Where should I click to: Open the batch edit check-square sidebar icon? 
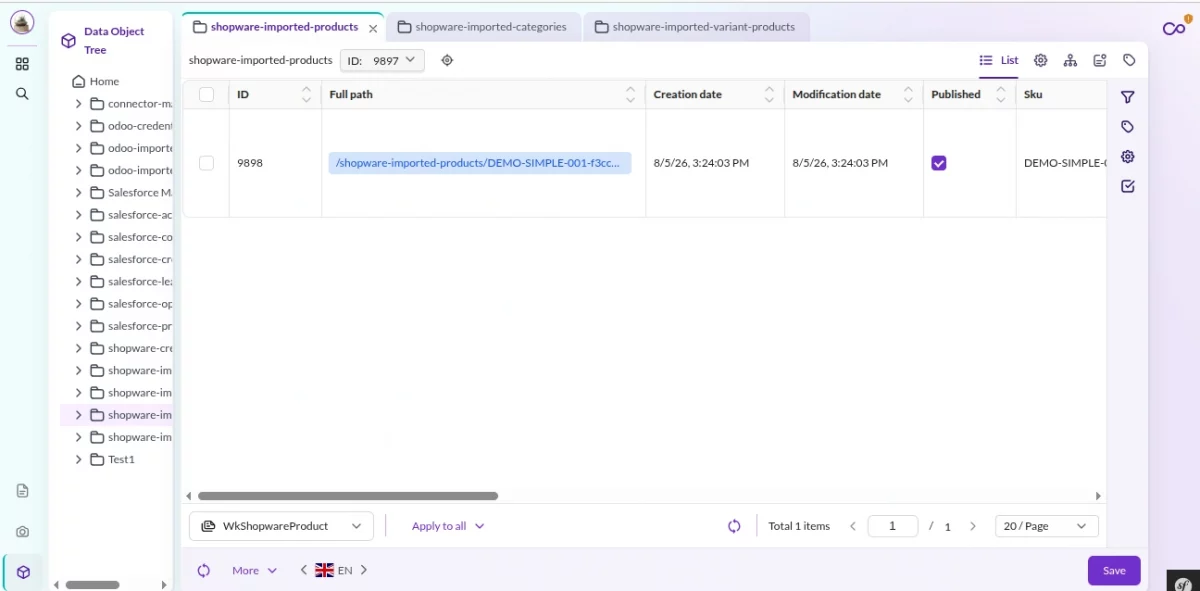(x=1128, y=186)
